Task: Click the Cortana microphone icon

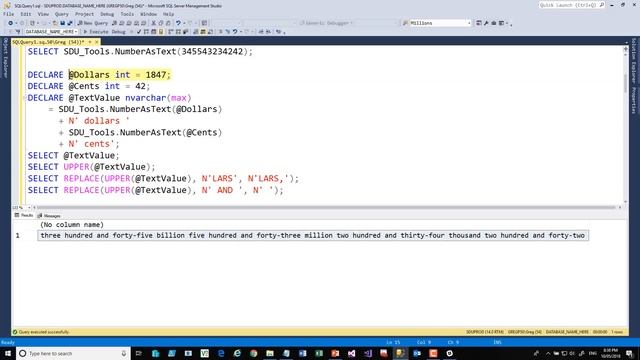Action: coord(124,353)
